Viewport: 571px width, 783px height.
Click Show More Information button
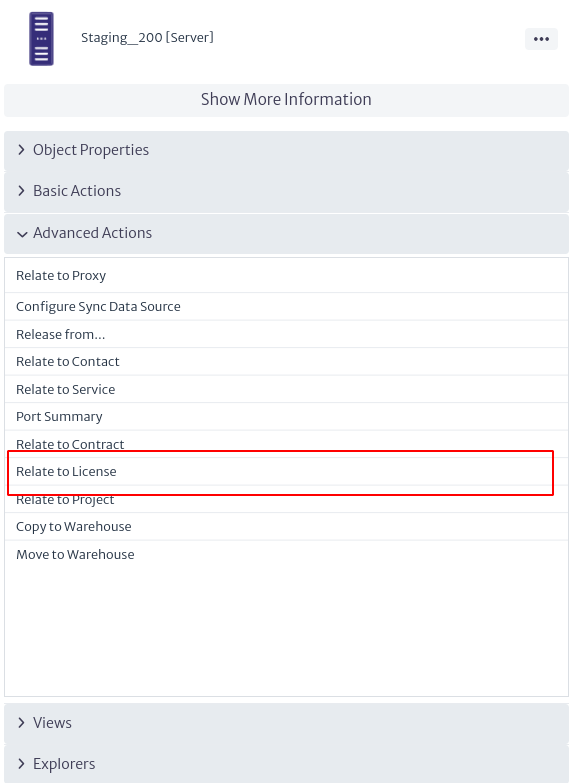286,100
